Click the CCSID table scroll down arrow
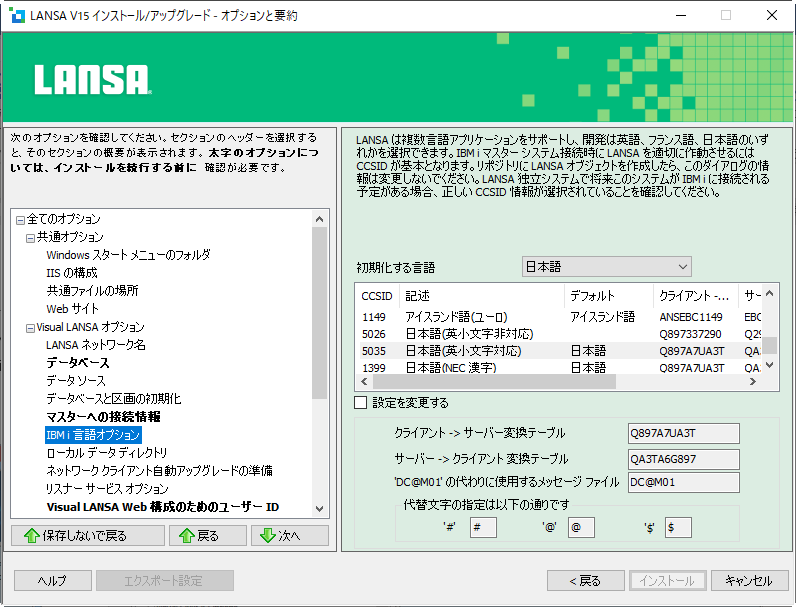The height and width of the screenshot is (607, 796). click(x=770, y=365)
